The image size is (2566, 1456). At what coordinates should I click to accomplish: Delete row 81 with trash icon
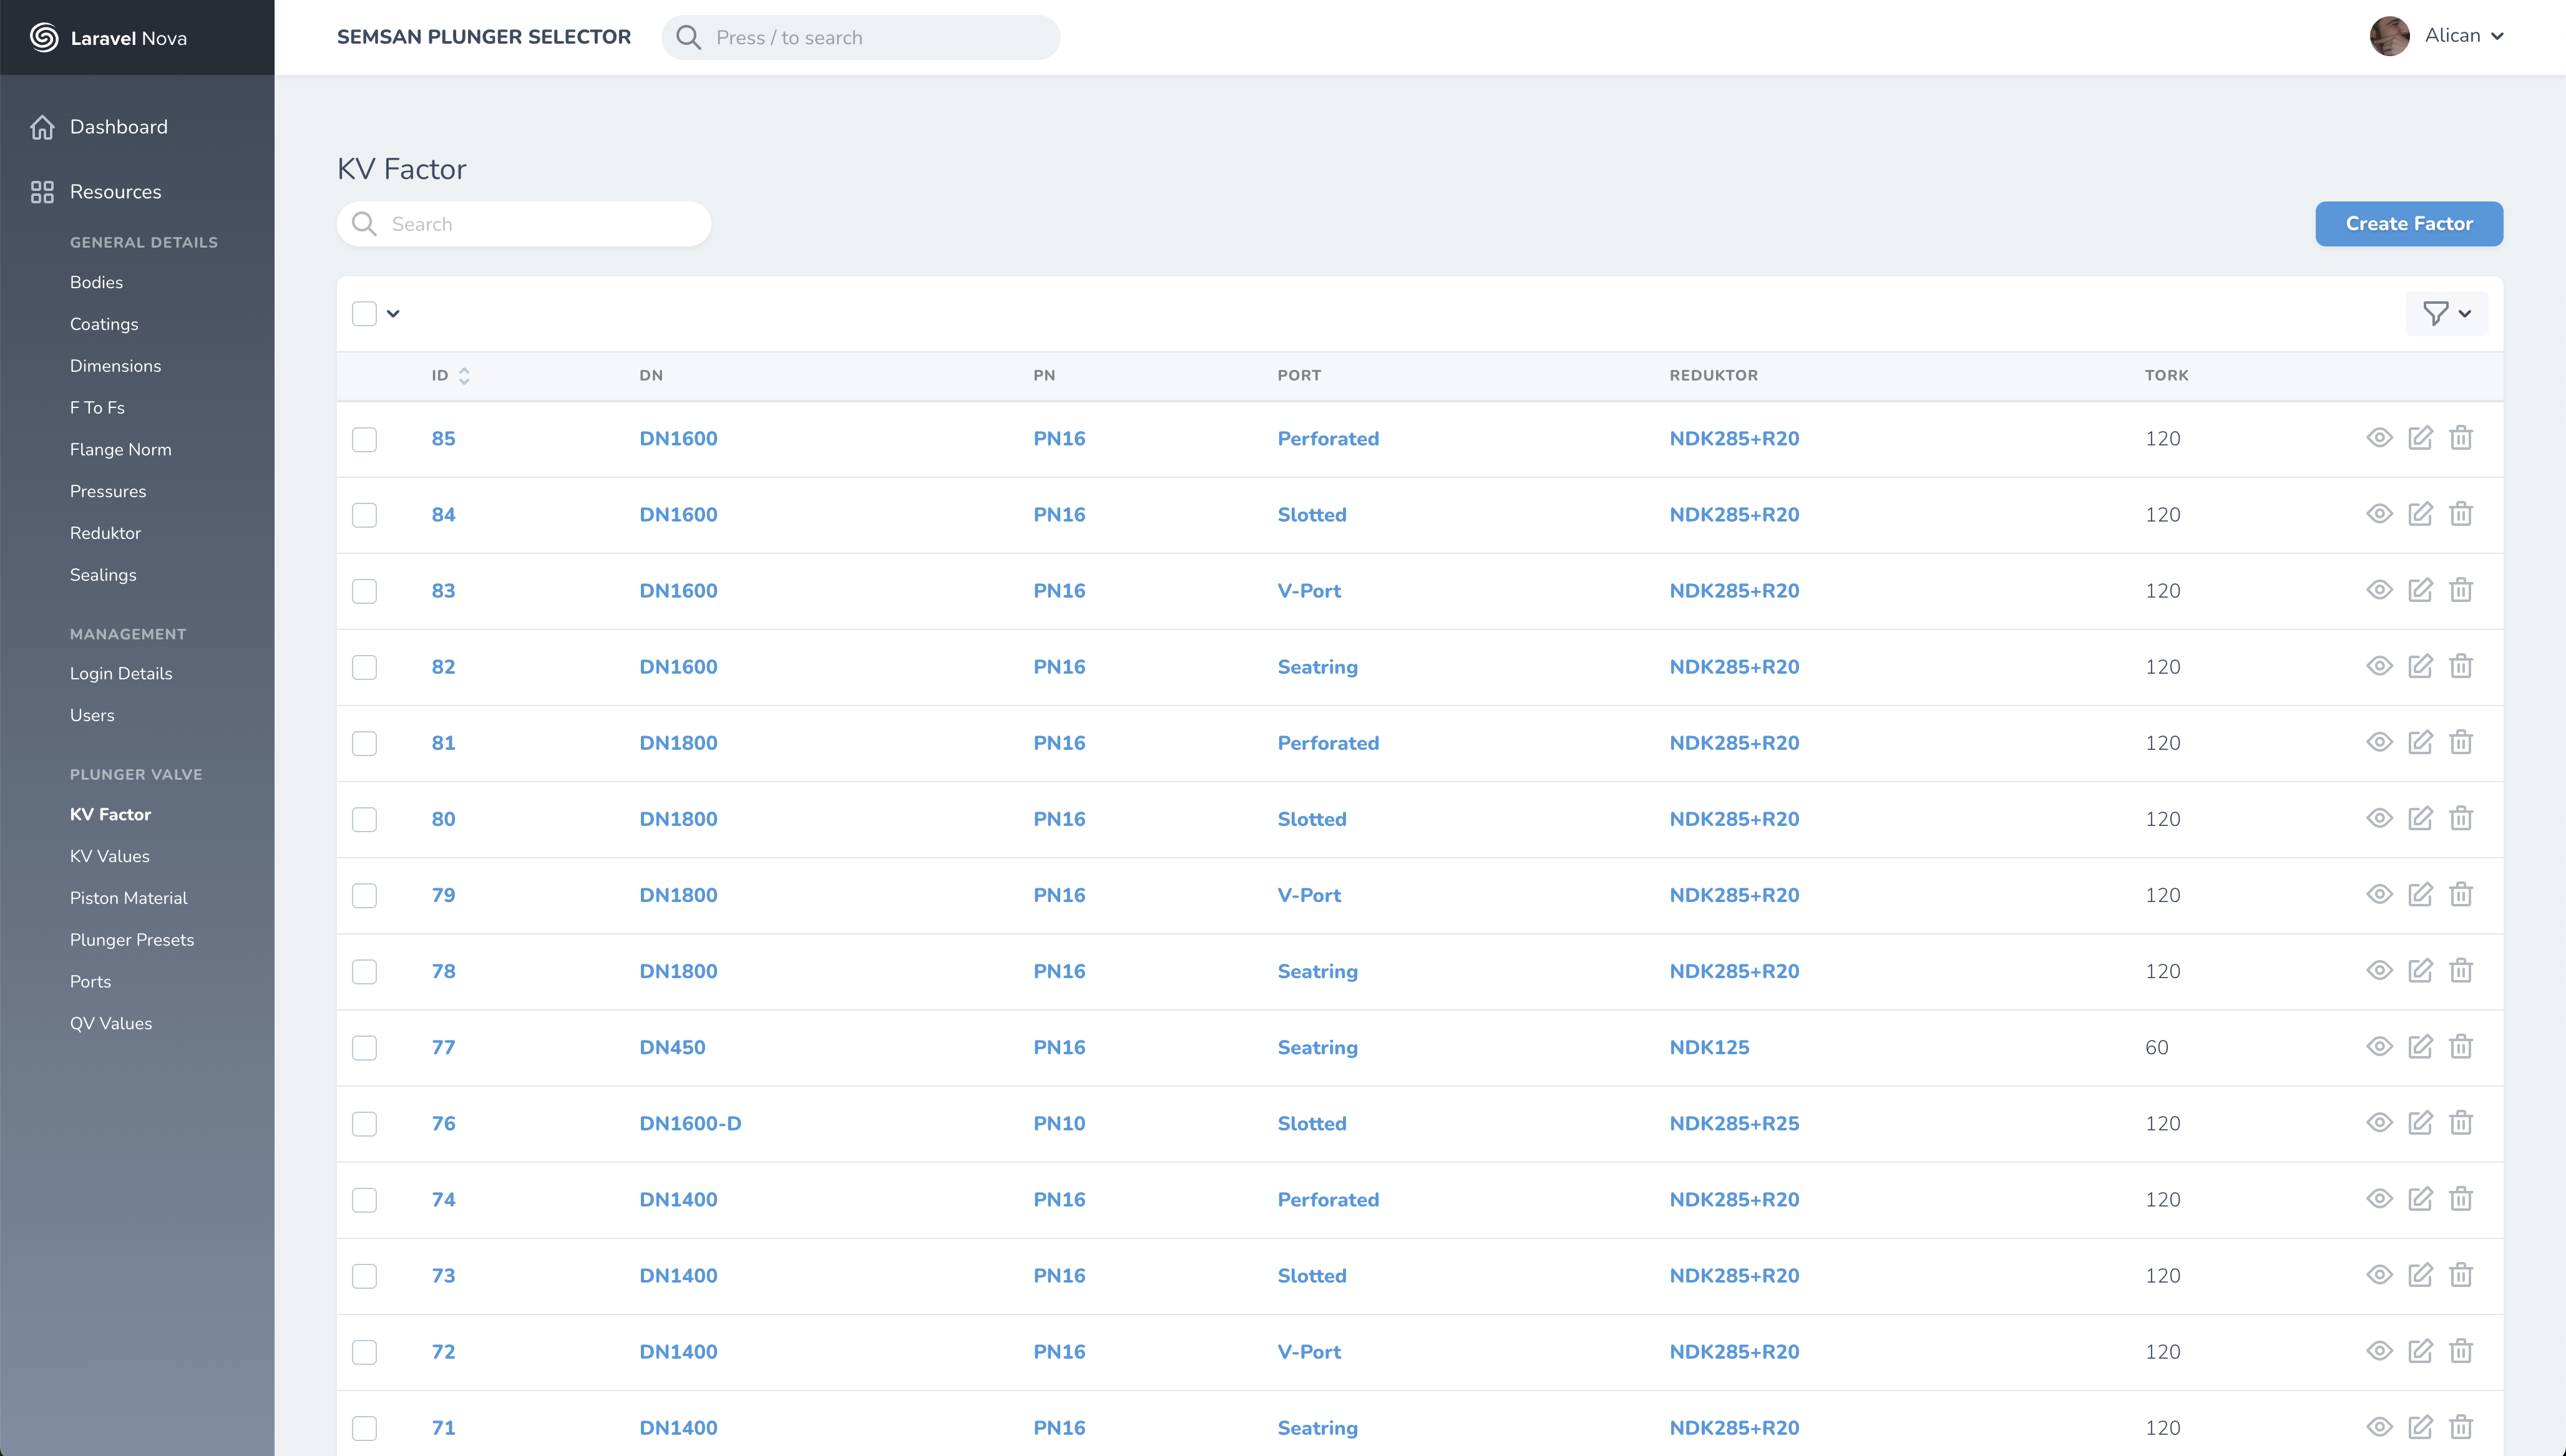click(2461, 741)
